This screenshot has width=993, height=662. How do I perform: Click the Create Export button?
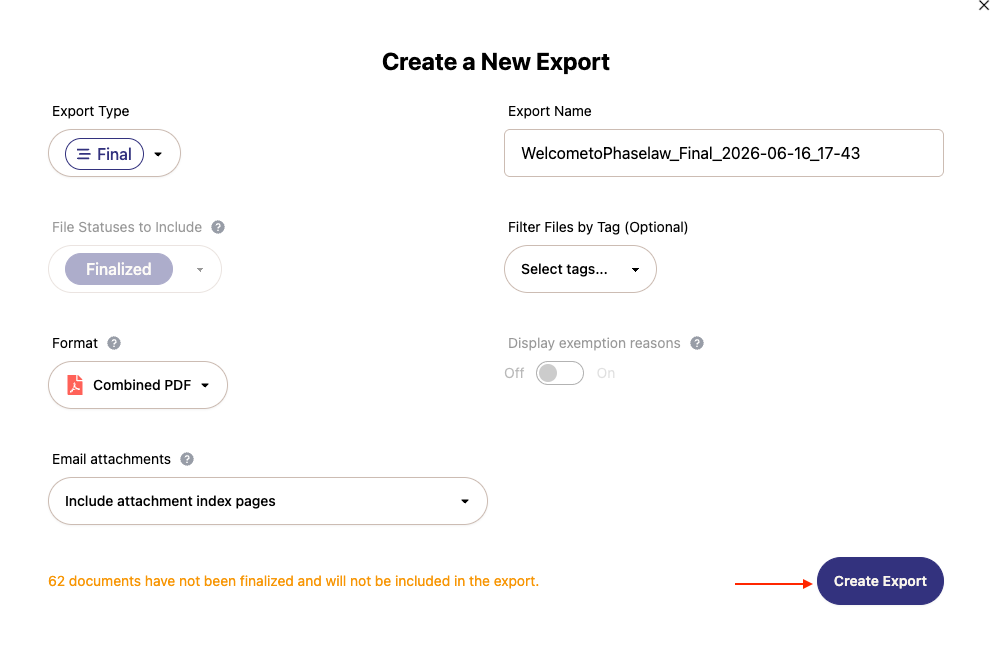(880, 581)
